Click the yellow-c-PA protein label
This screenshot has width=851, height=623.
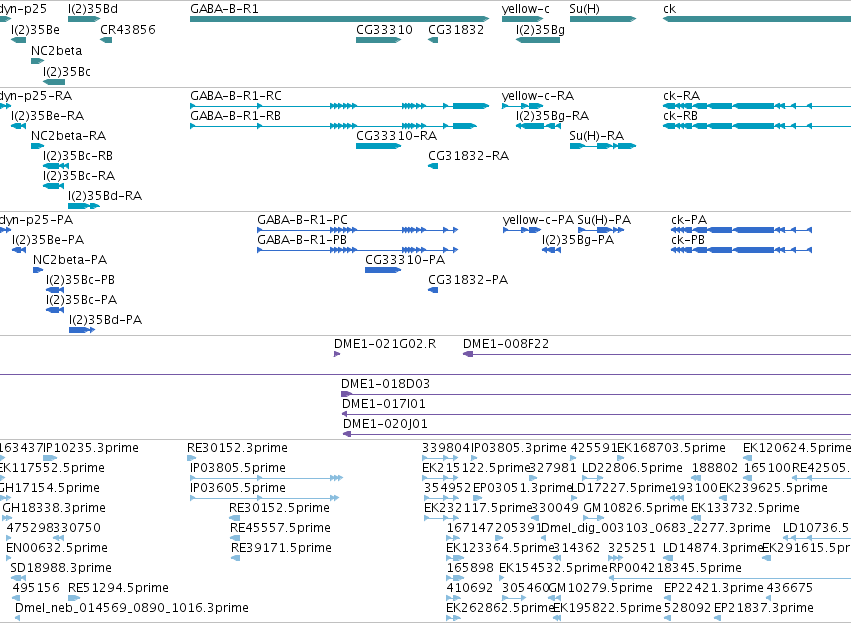538,220
